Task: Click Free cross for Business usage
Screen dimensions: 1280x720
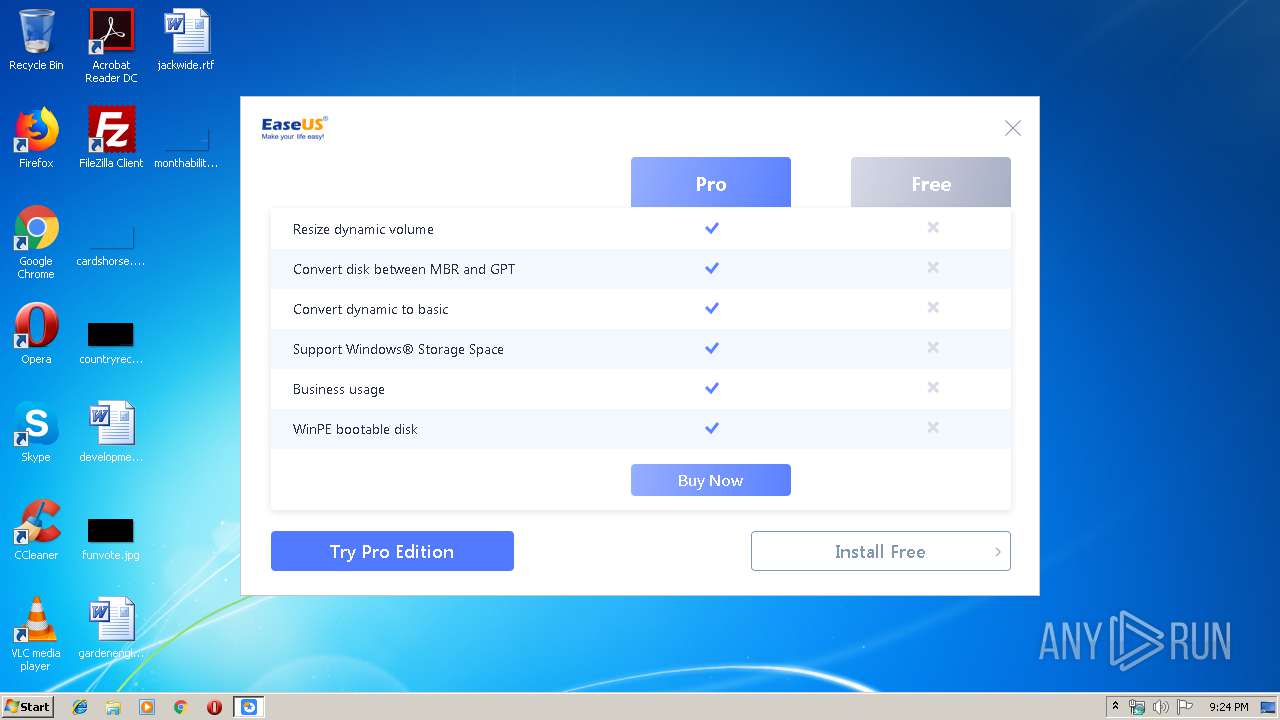Action: tap(933, 387)
